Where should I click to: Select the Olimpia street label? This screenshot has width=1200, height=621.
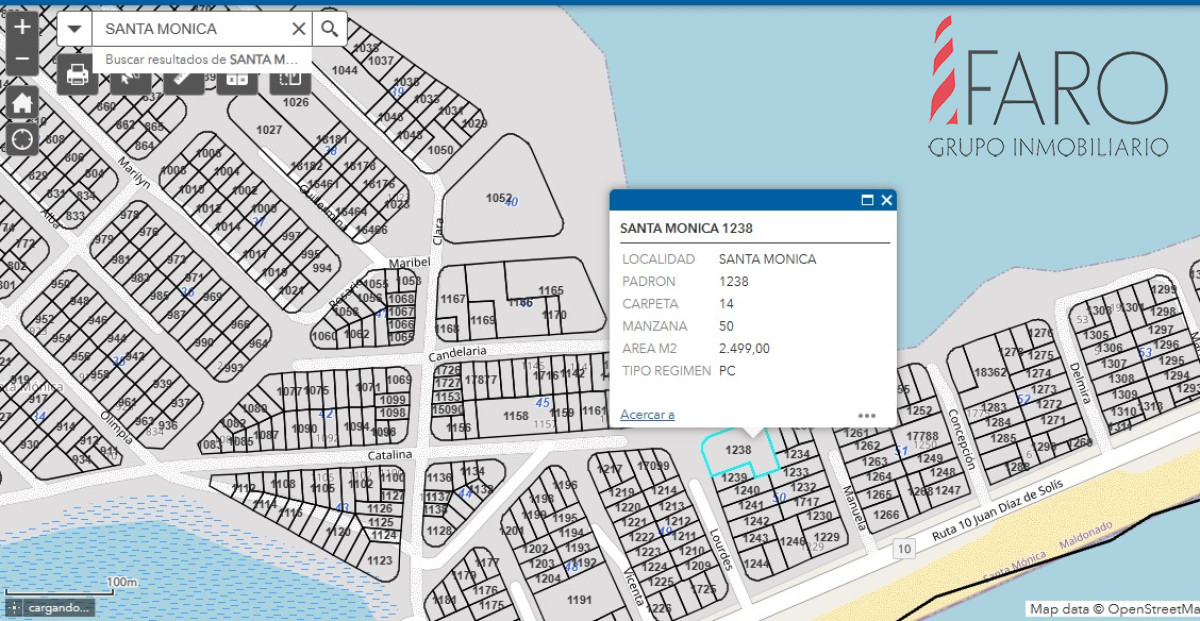click(116, 430)
